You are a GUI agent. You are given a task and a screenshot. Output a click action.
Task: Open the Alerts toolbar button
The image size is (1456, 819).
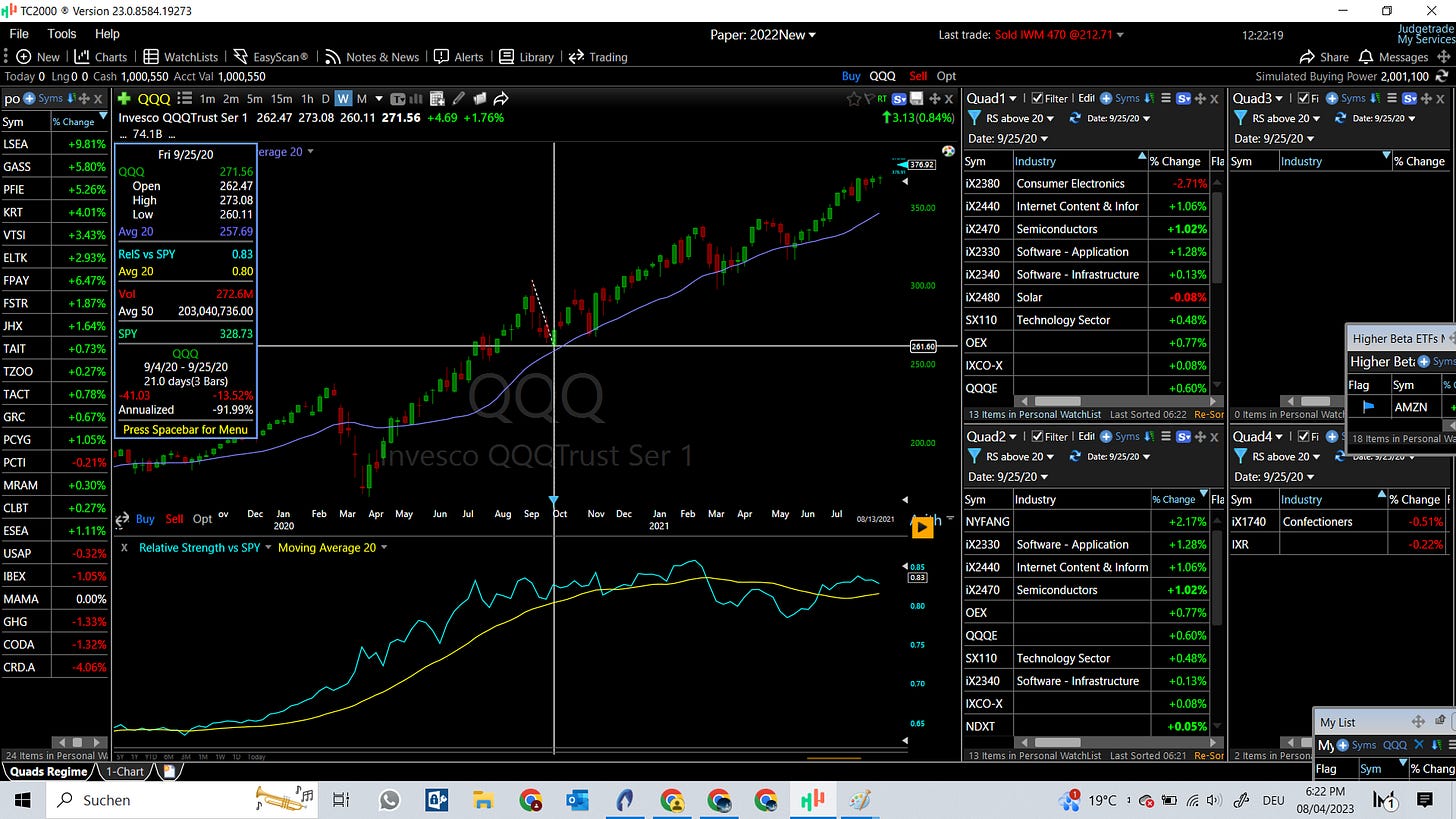459,57
